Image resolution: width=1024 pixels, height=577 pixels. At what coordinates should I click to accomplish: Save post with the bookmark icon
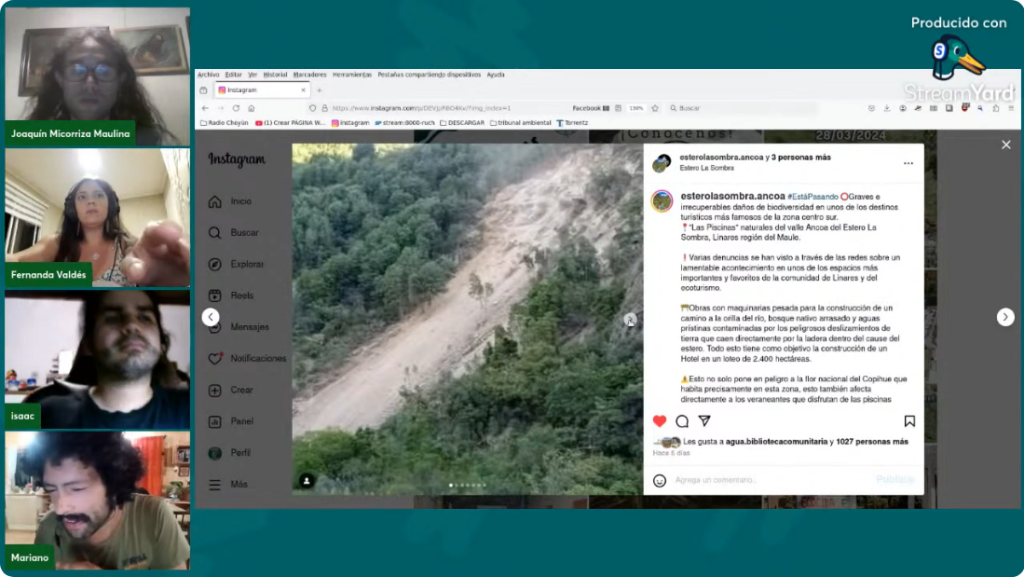909,421
